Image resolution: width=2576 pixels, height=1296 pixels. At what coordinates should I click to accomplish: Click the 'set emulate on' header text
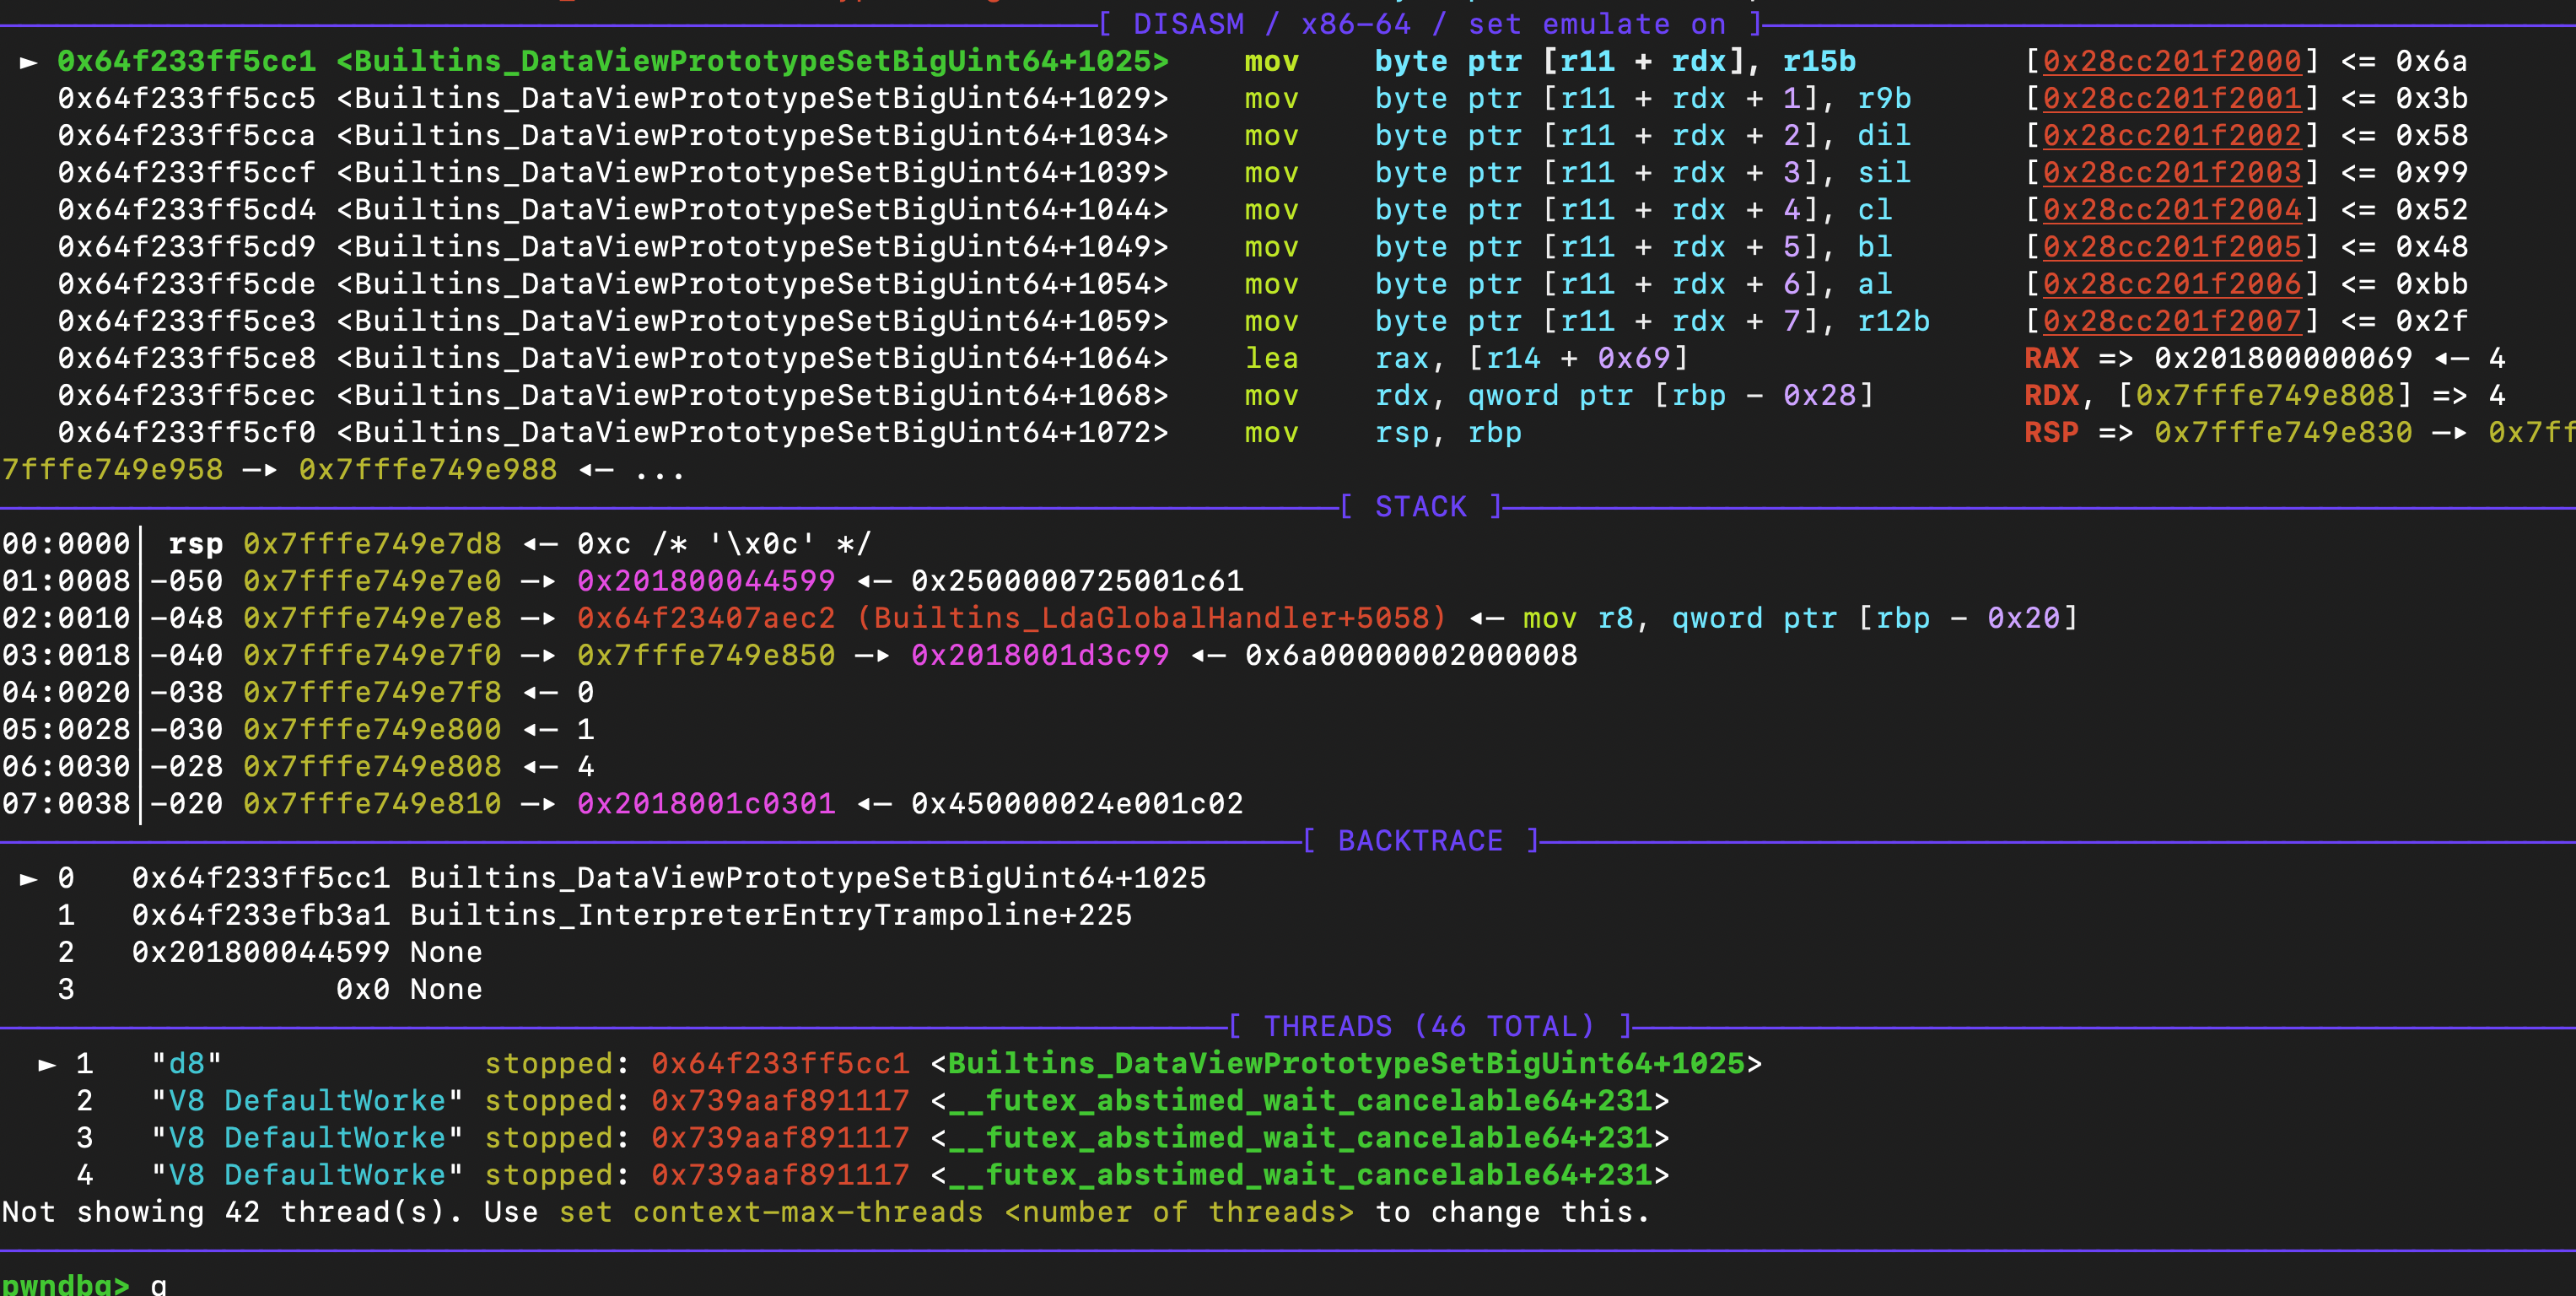[x=1596, y=24]
